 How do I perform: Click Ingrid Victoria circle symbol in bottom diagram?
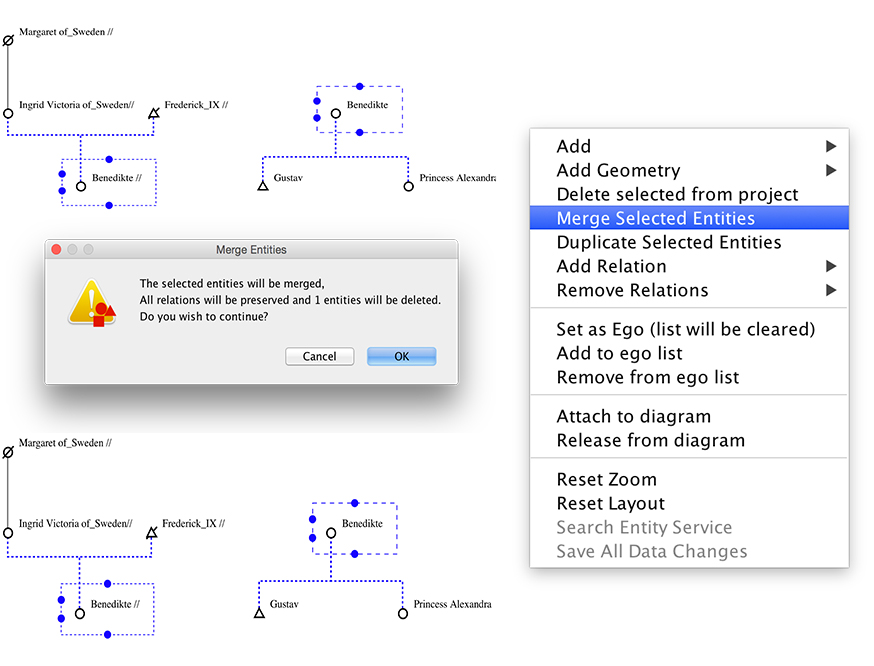pyautogui.click(x=8, y=533)
